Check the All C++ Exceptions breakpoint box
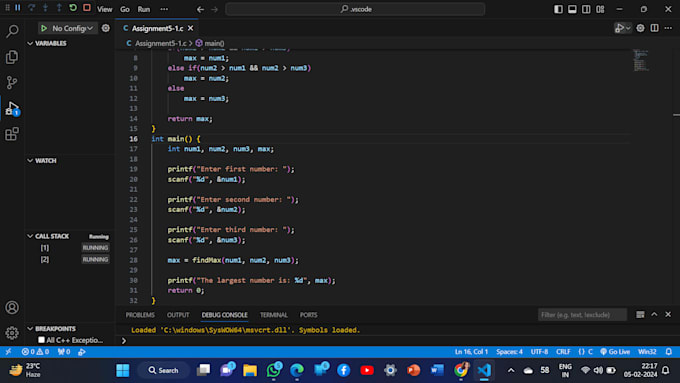Screen dimensions: 680x383 pyautogui.click(x=42, y=340)
